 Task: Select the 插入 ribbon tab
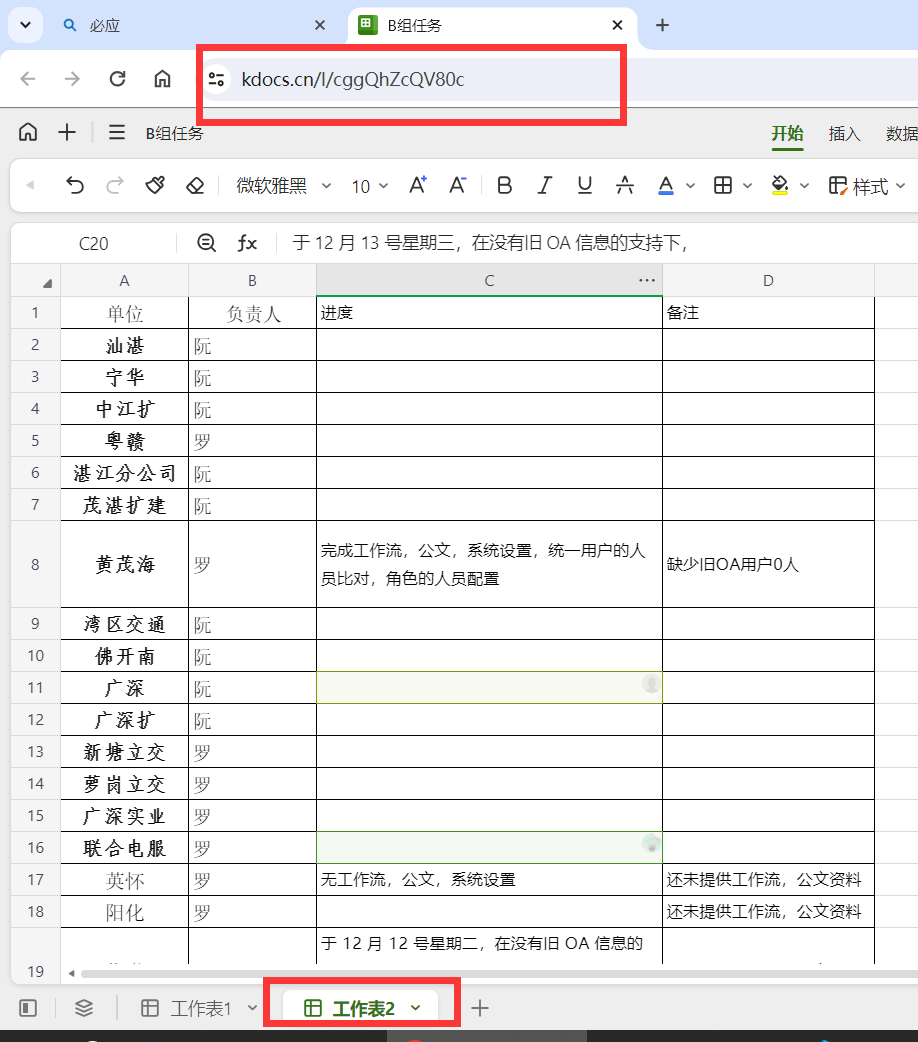click(x=844, y=134)
